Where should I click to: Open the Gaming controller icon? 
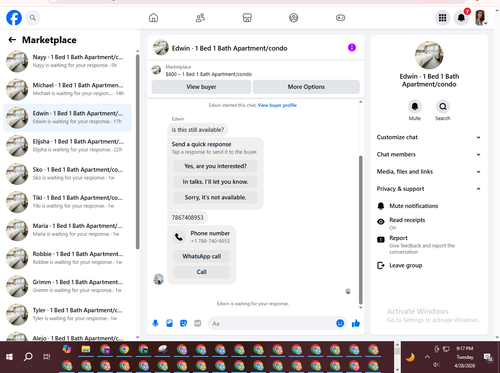[340, 18]
